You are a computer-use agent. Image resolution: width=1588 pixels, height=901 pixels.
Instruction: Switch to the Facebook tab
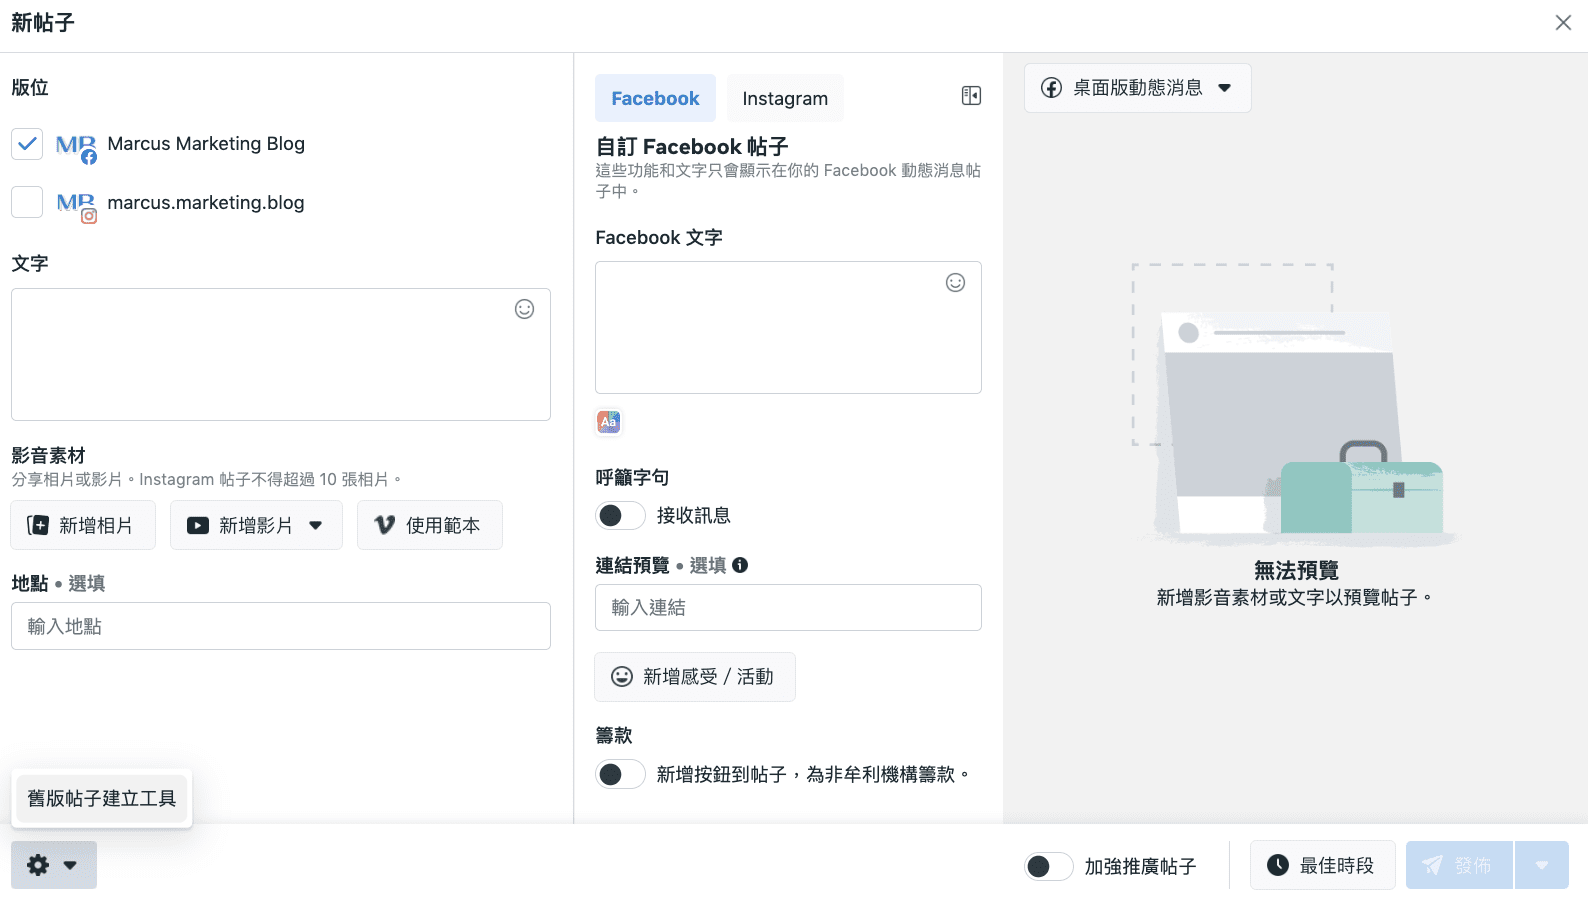[655, 98]
